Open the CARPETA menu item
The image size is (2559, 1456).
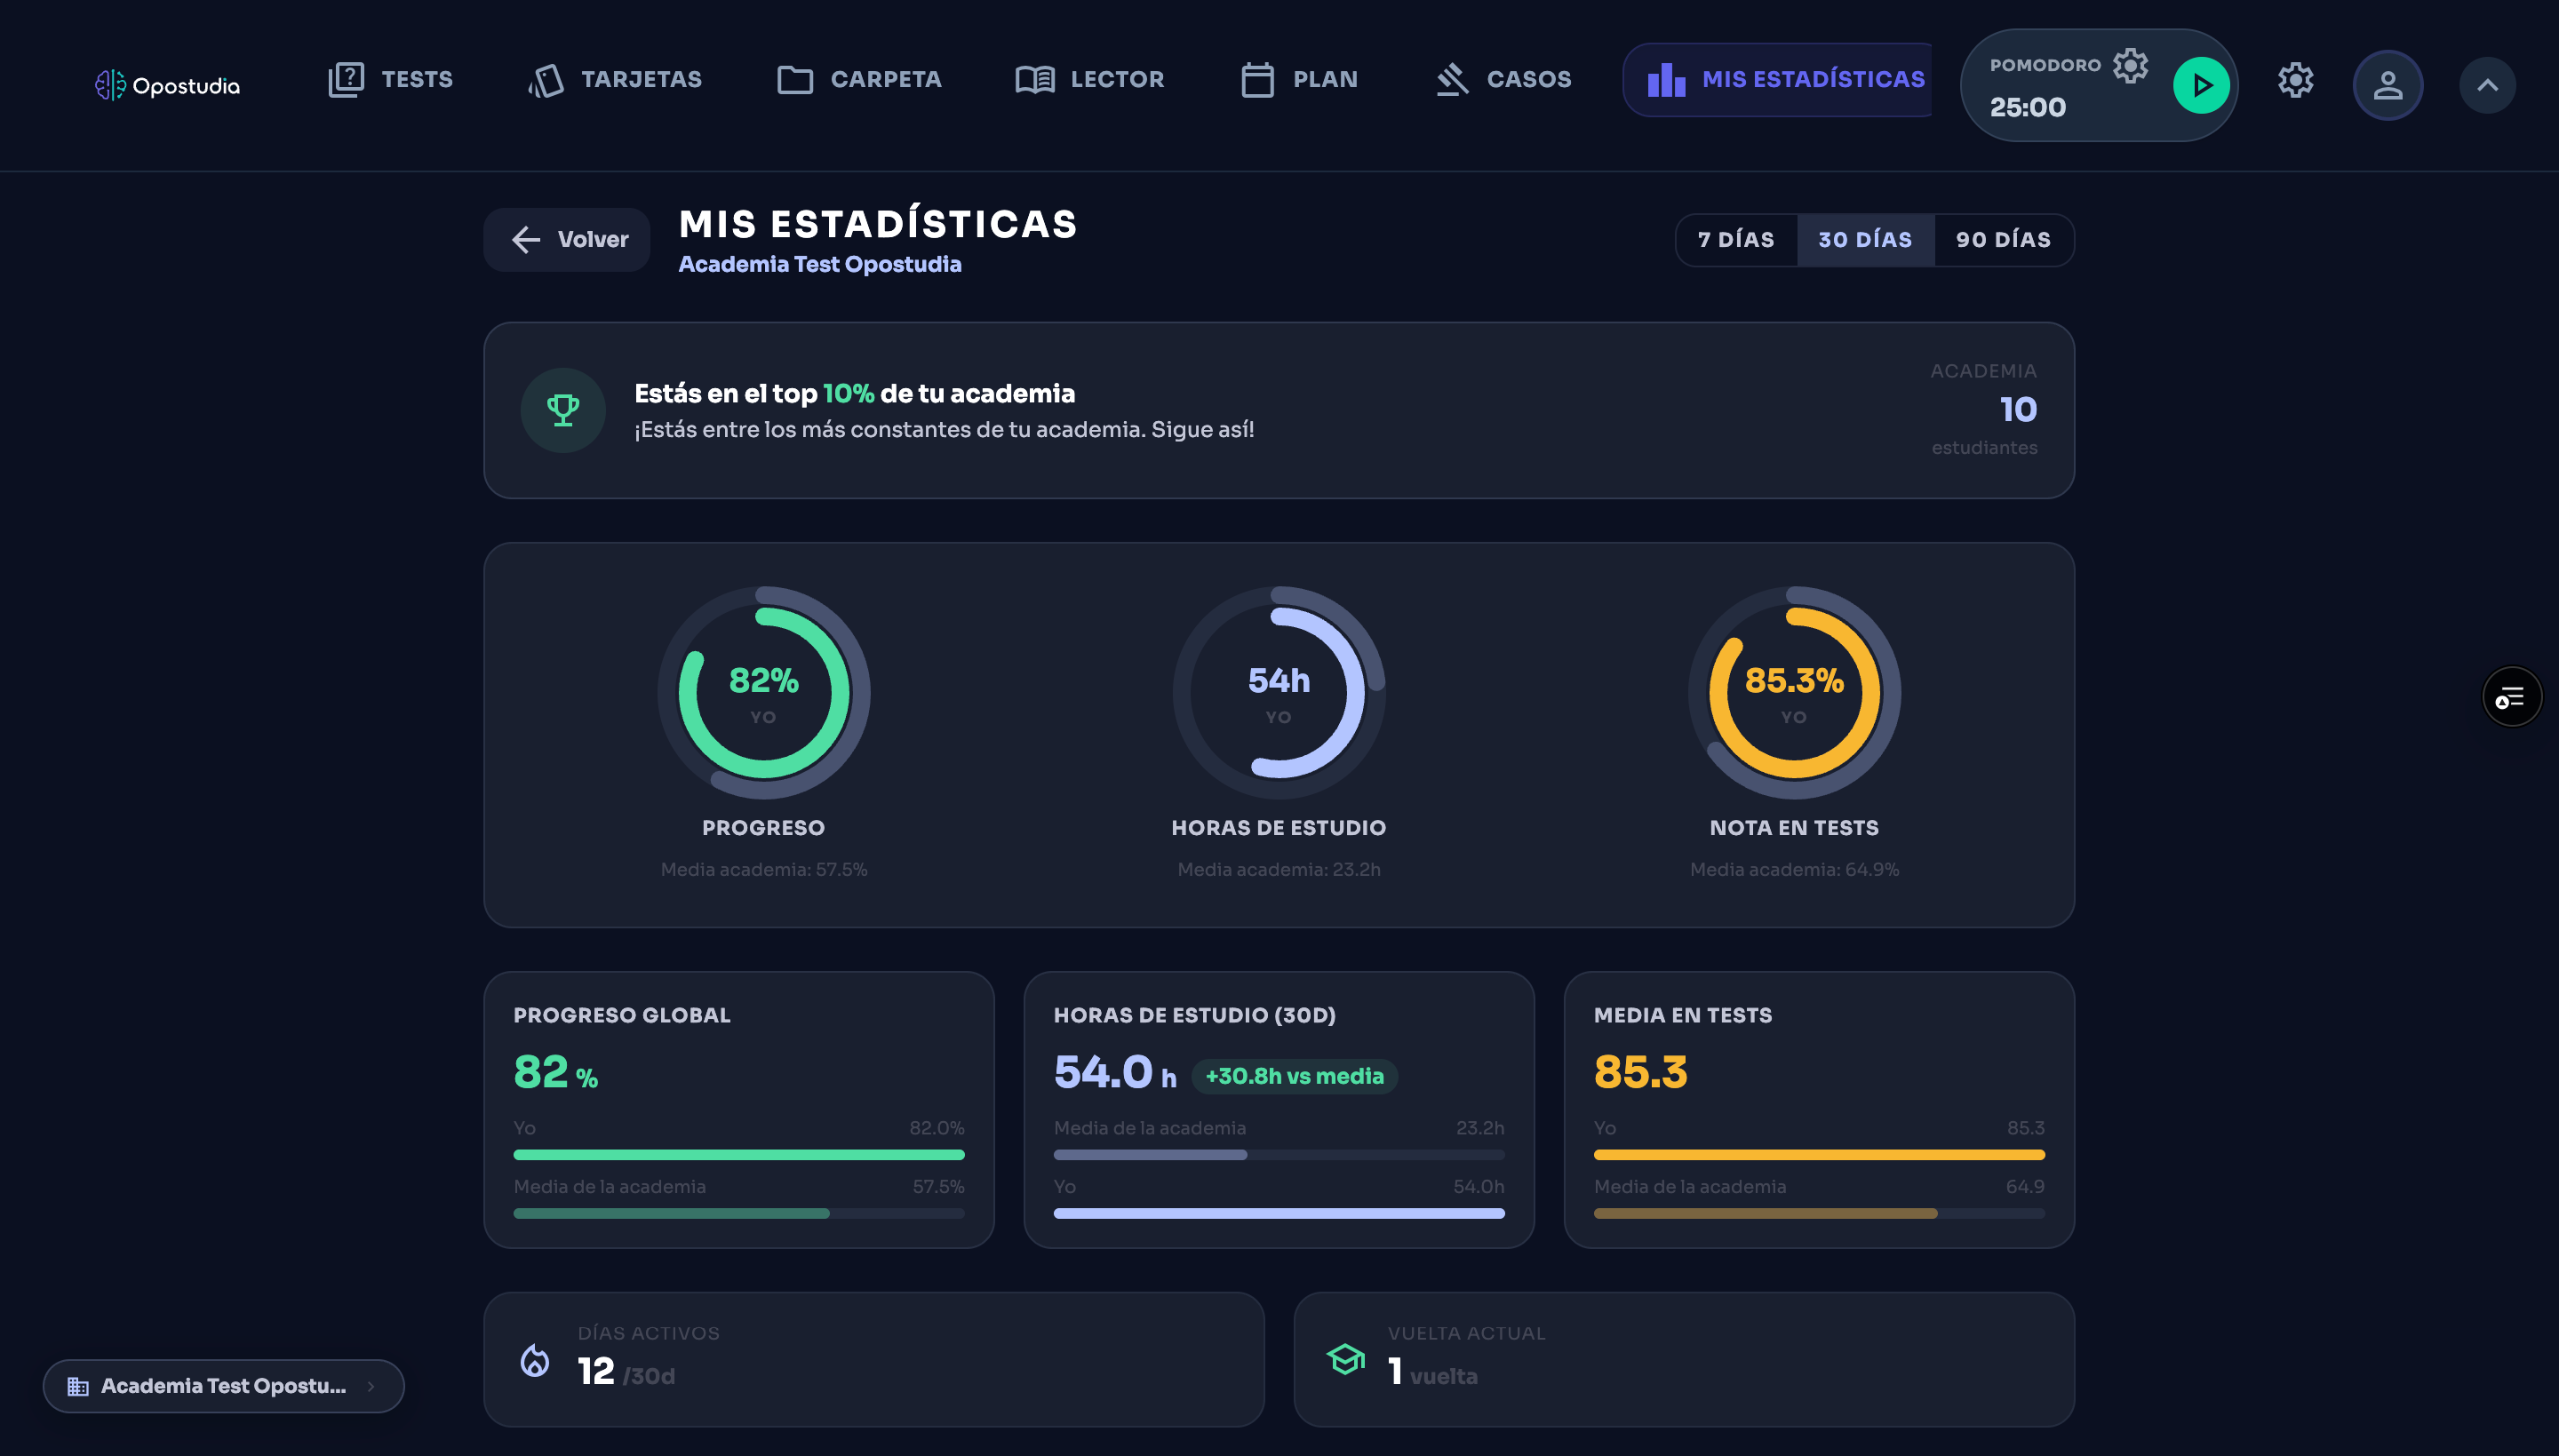[x=886, y=80]
